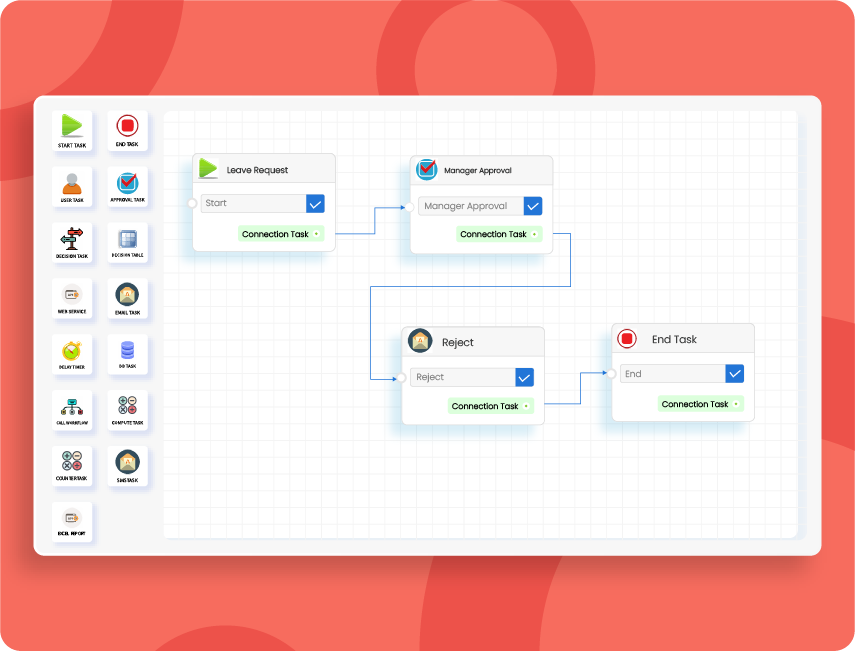Viewport: 855px width, 651px height.
Task: Select the Email Task icon
Action: point(128,295)
